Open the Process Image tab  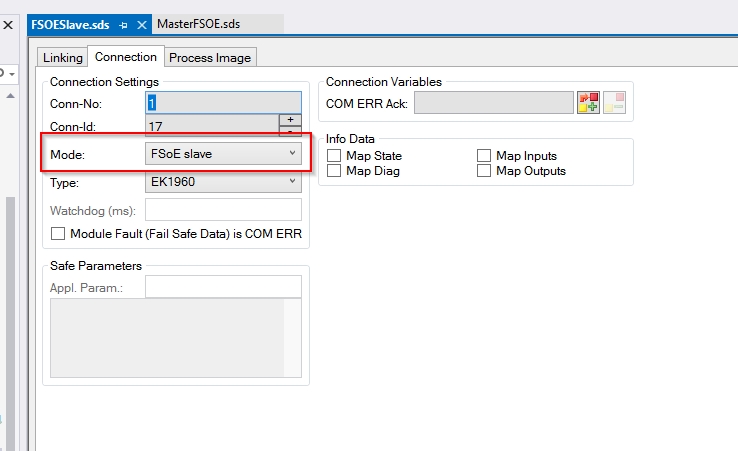click(211, 57)
